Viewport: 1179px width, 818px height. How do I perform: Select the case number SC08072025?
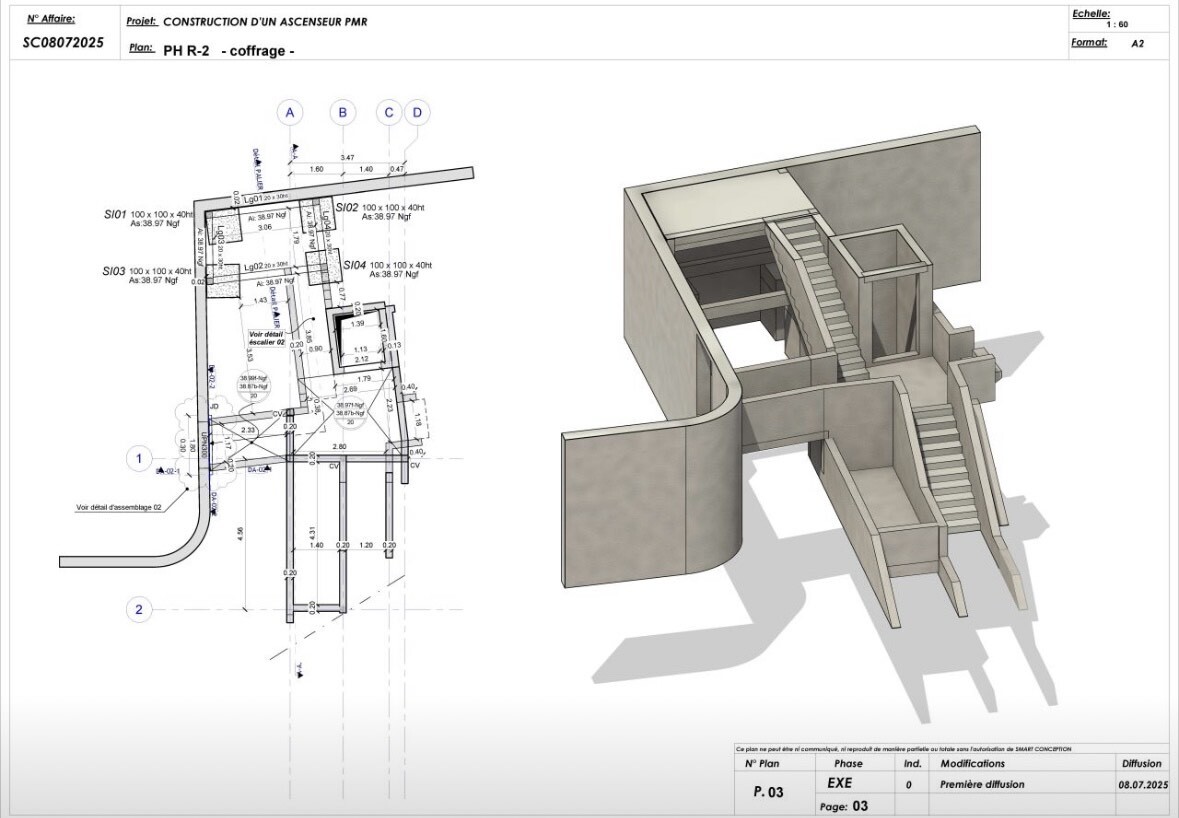pos(63,43)
